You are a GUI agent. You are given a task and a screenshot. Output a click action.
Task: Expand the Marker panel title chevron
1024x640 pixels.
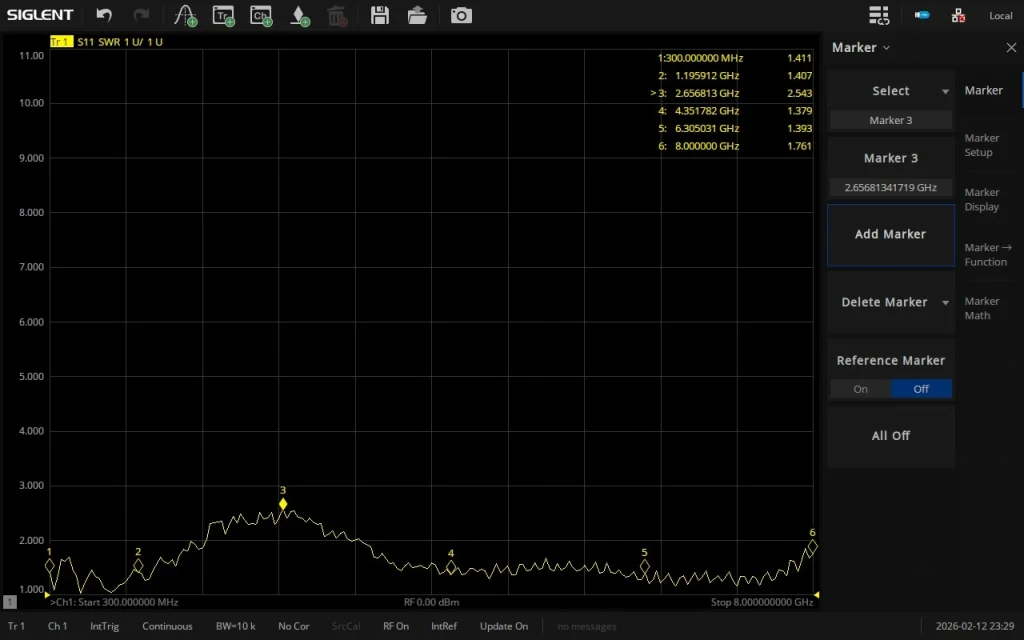click(x=886, y=48)
